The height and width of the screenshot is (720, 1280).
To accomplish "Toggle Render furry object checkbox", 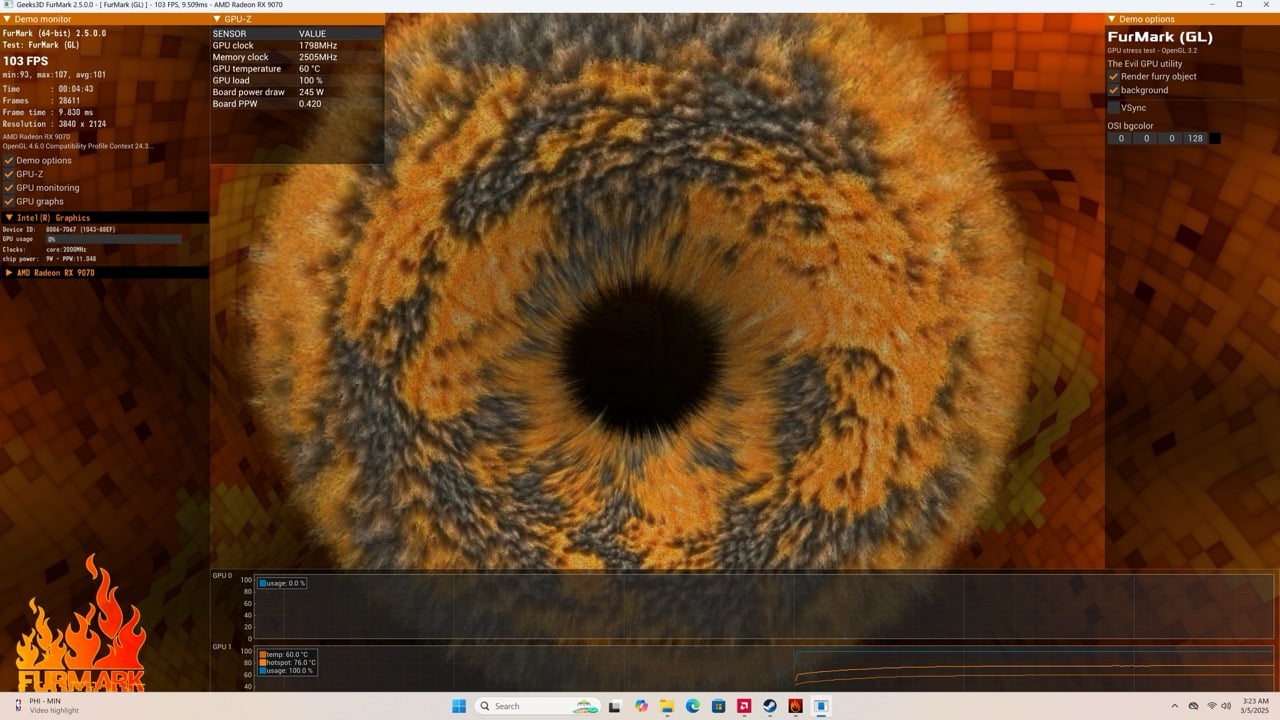I will pos(1113,76).
